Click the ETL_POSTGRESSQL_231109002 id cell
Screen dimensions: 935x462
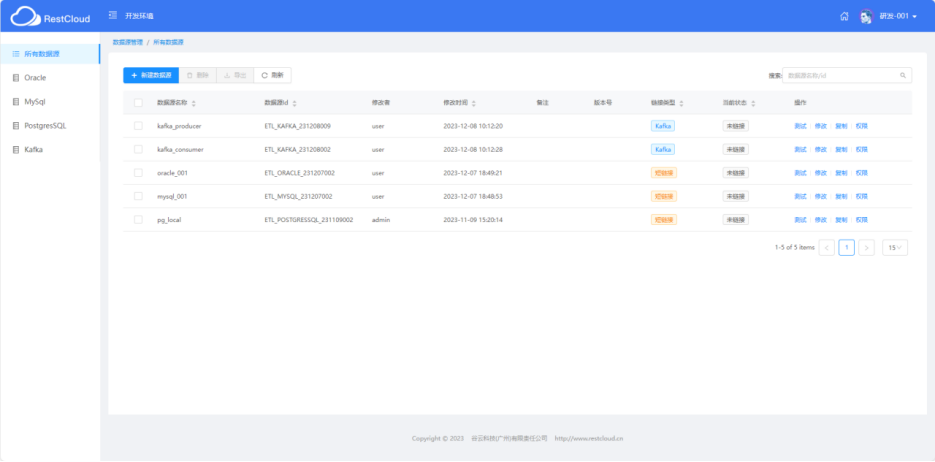click(x=308, y=219)
